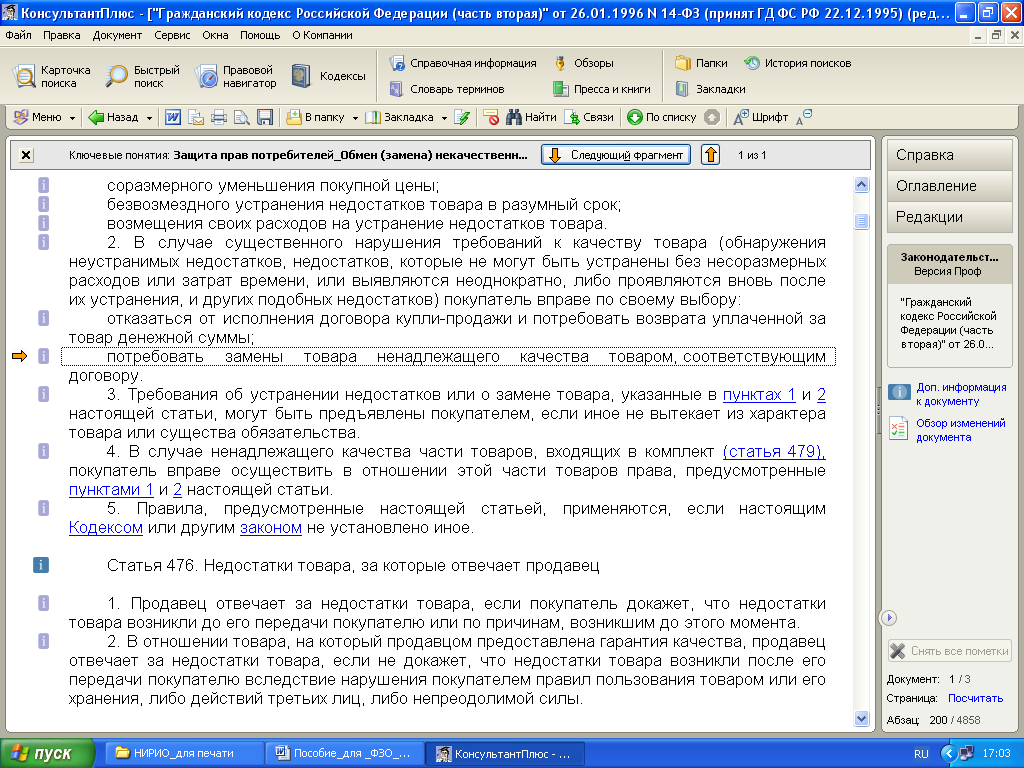
Task: Click RU language indicator in tray
Action: [x=921, y=754]
